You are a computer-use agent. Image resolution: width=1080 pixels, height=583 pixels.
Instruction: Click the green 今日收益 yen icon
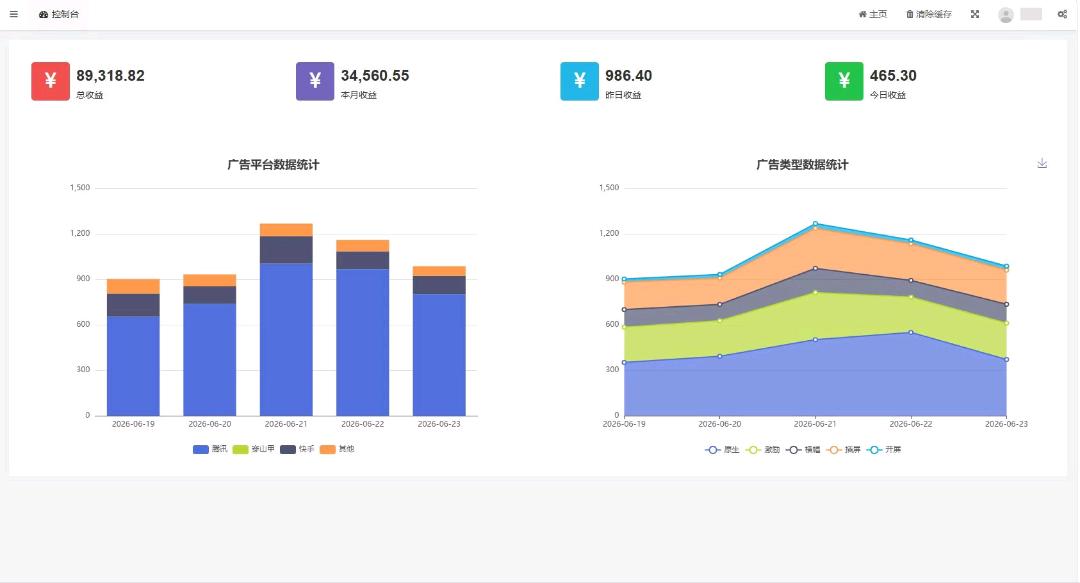(844, 81)
